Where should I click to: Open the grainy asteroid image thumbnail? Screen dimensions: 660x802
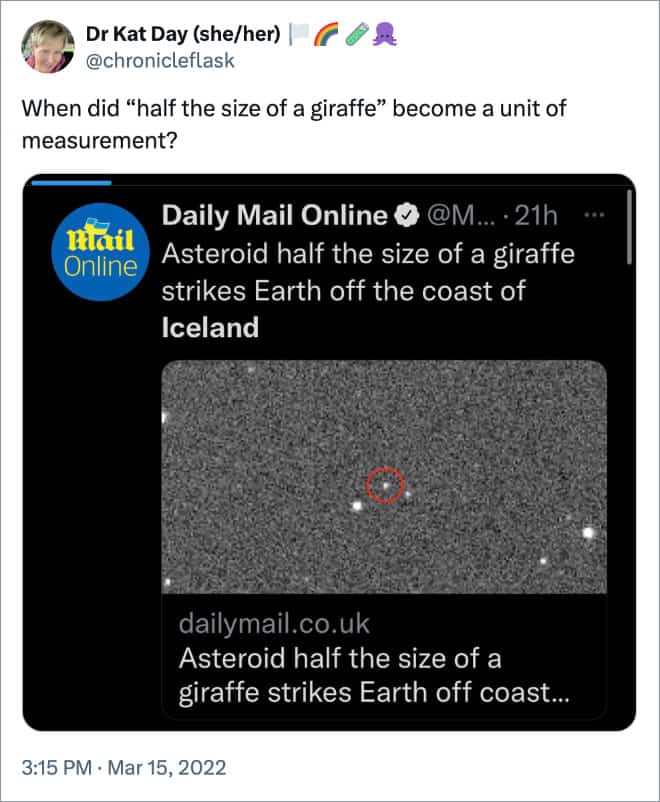point(384,476)
